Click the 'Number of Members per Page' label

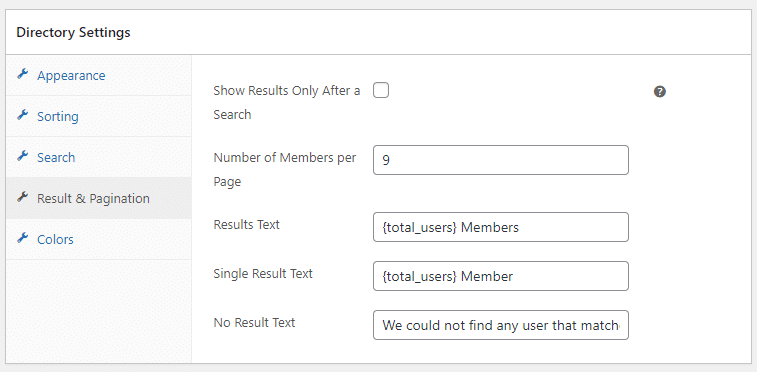click(x=285, y=169)
